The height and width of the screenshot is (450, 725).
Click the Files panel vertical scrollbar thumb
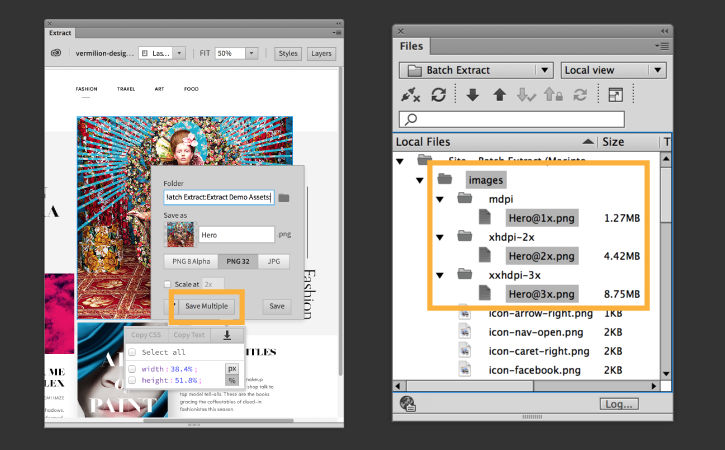(x=665, y=194)
